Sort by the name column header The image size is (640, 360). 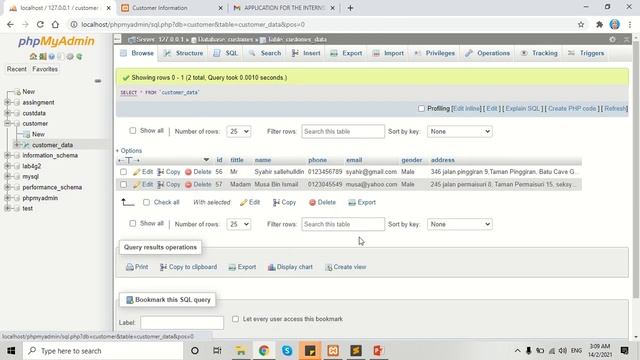tap(263, 160)
